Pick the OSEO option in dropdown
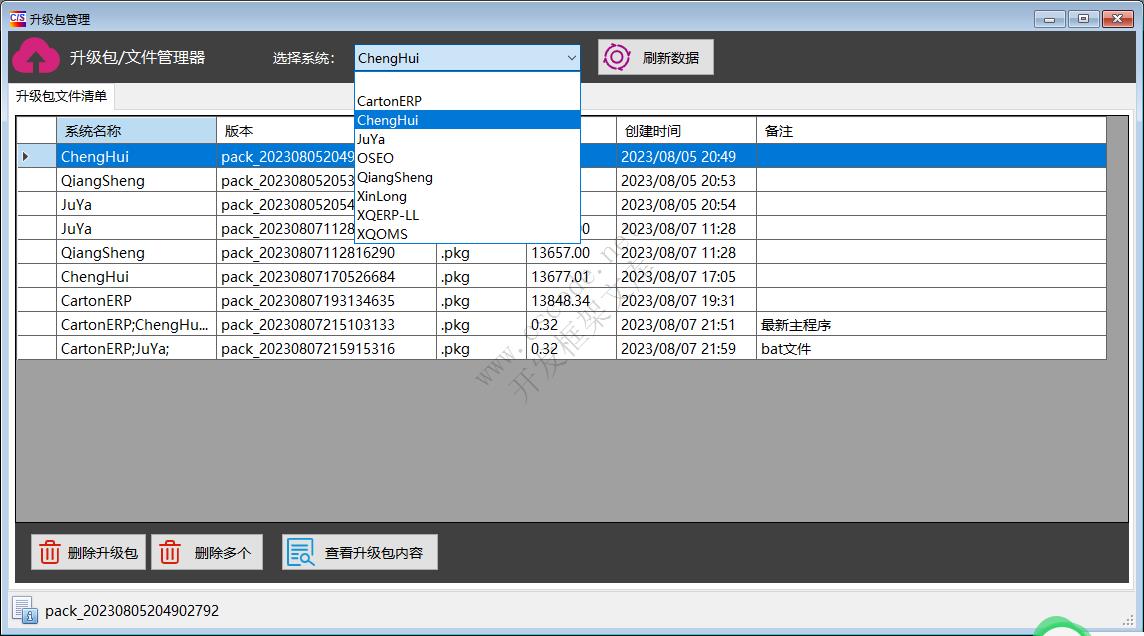1144x636 pixels. 375,158
